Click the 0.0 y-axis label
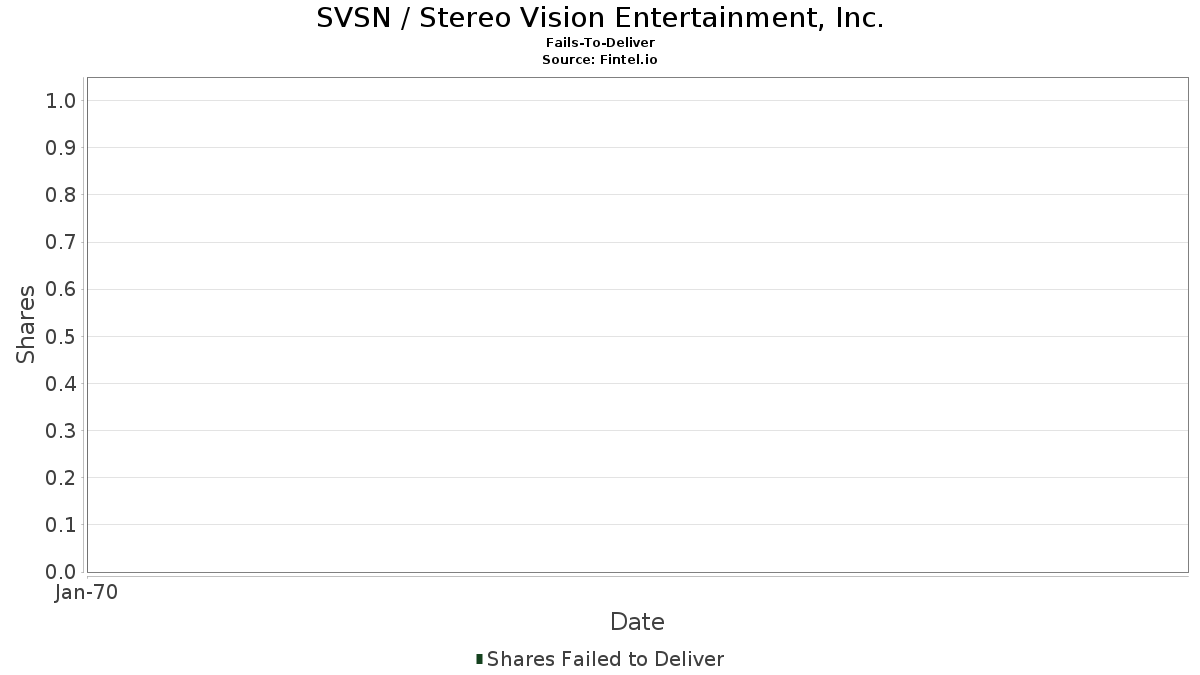 coord(60,572)
